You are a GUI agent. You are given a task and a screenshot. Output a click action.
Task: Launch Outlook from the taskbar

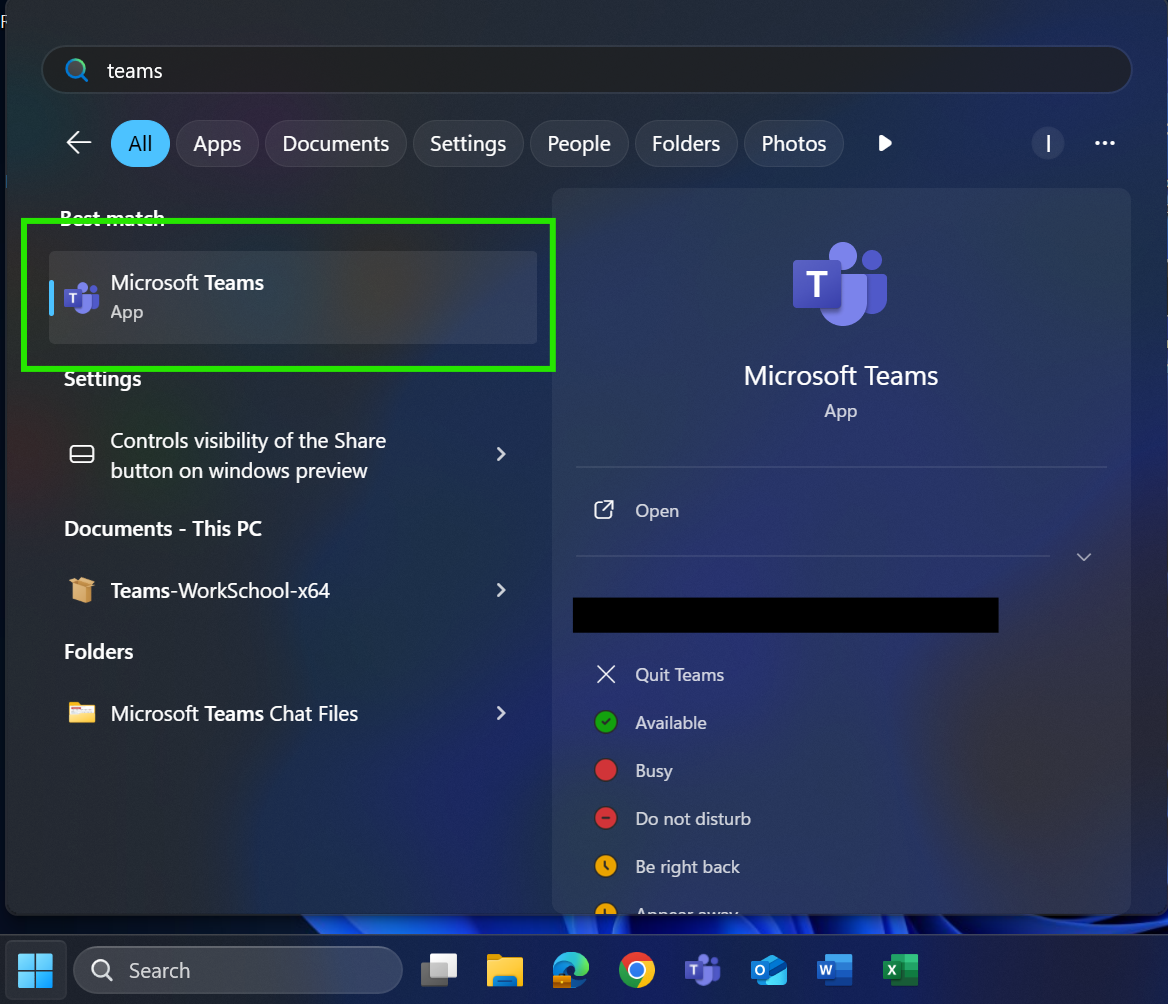click(769, 970)
